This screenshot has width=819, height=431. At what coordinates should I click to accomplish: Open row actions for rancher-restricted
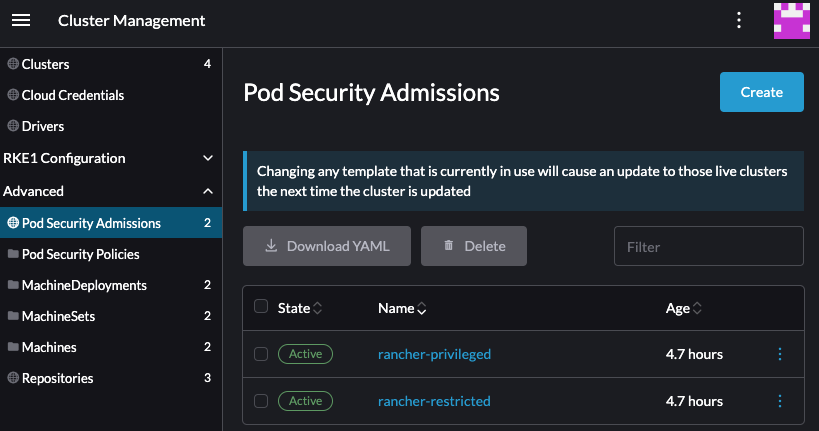click(780, 401)
